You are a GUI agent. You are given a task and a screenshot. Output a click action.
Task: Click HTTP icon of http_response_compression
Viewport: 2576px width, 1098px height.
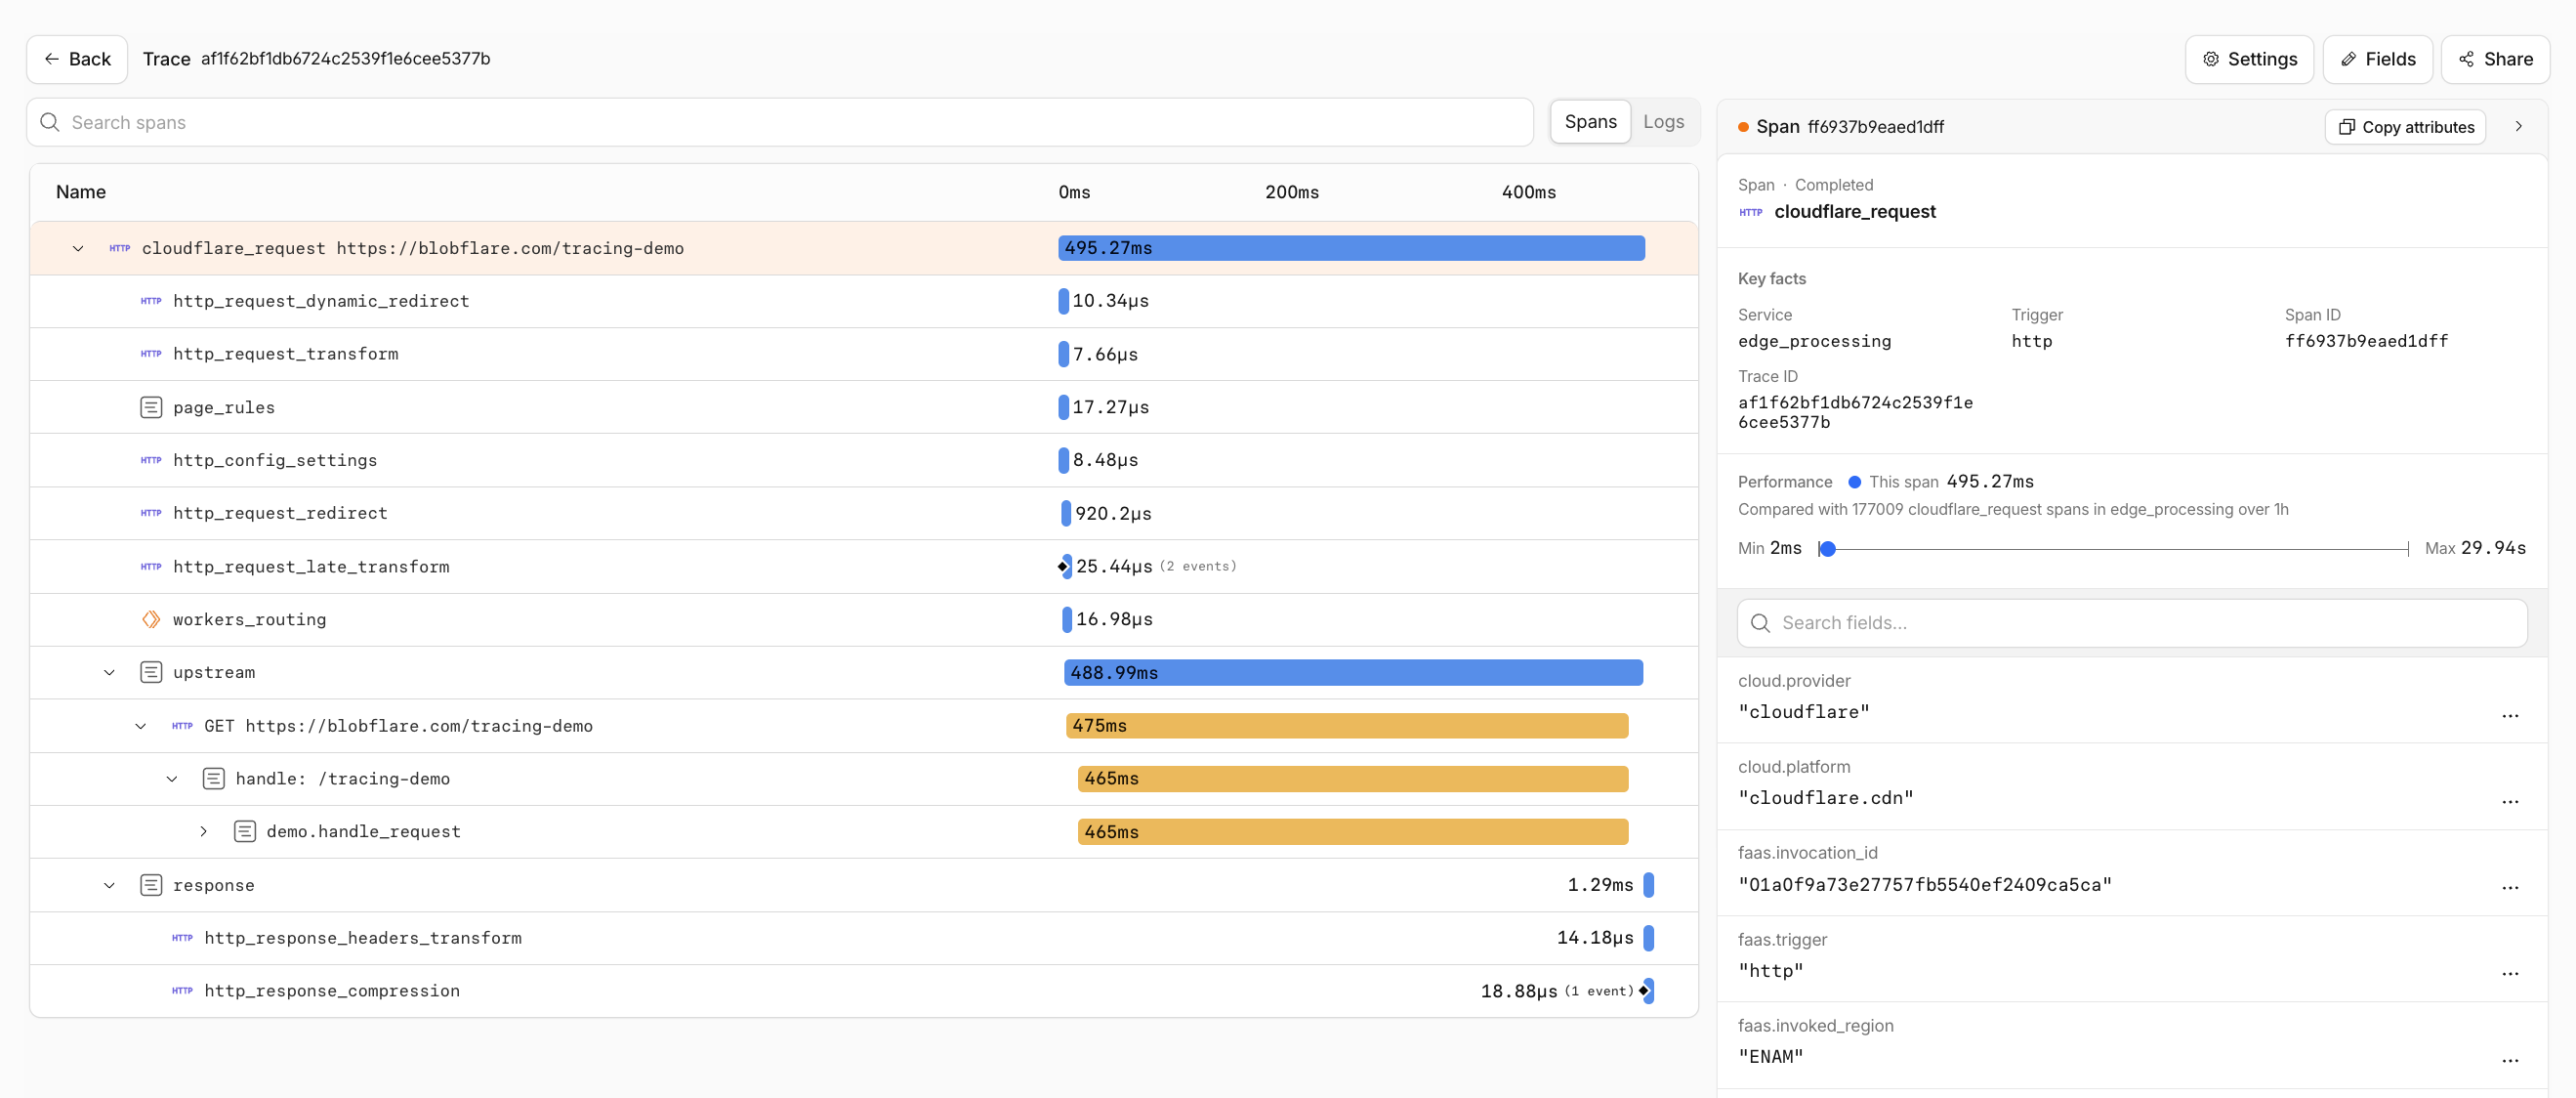[182, 991]
